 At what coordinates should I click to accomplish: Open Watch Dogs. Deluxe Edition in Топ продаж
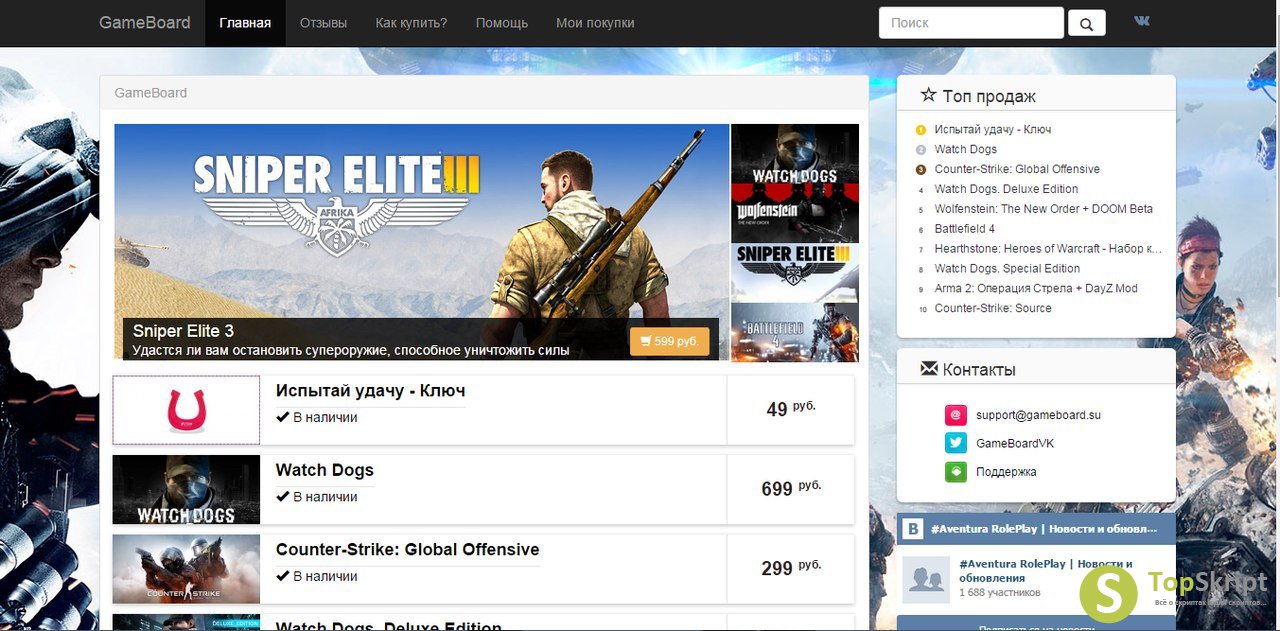pos(1007,189)
